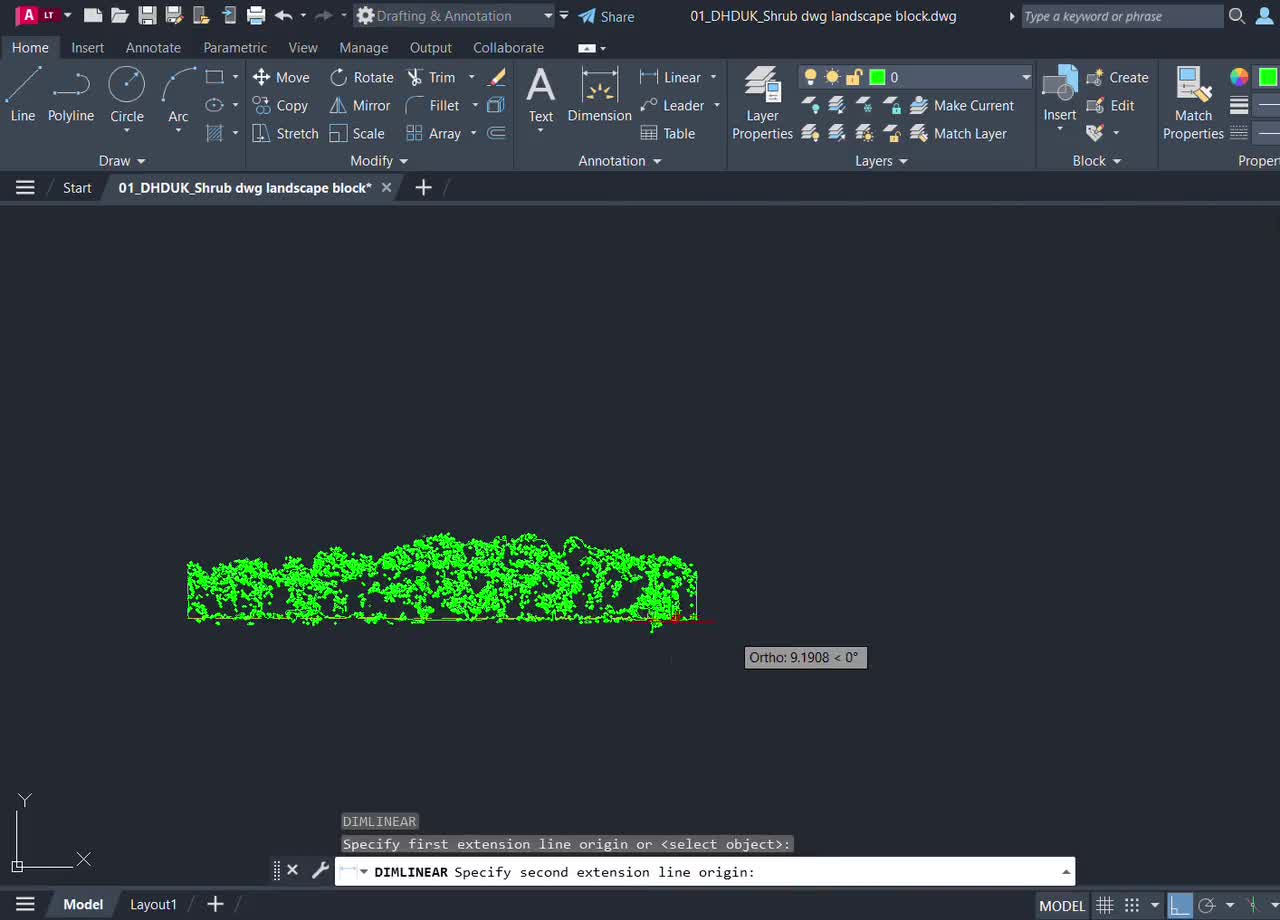Image resolution: width=1280 pixels, height=920 pixels.
Task: Toggle the grid display in the status bar
Action: [1104, 905]
